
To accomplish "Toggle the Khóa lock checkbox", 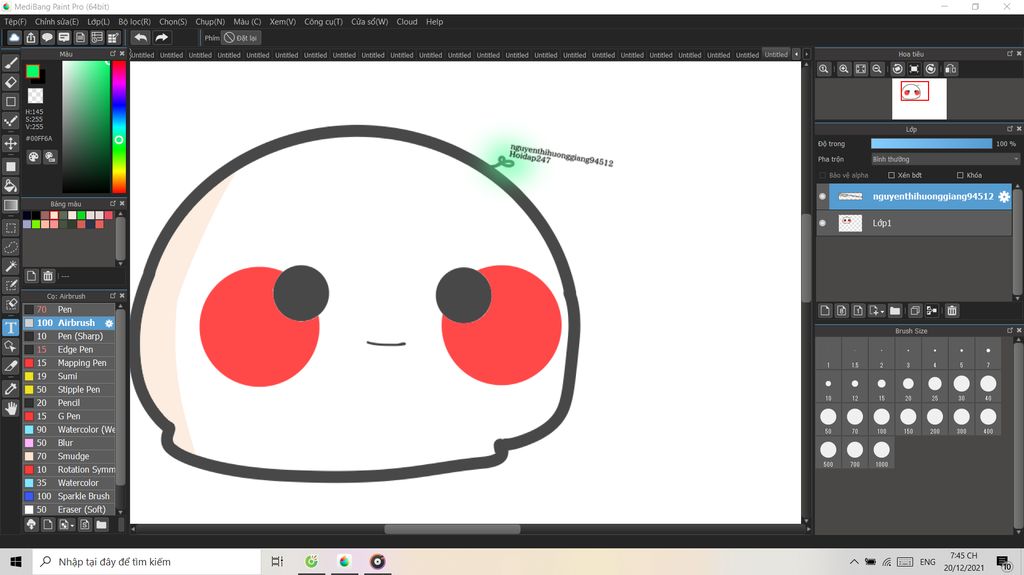I will click(x=960, y=175).
